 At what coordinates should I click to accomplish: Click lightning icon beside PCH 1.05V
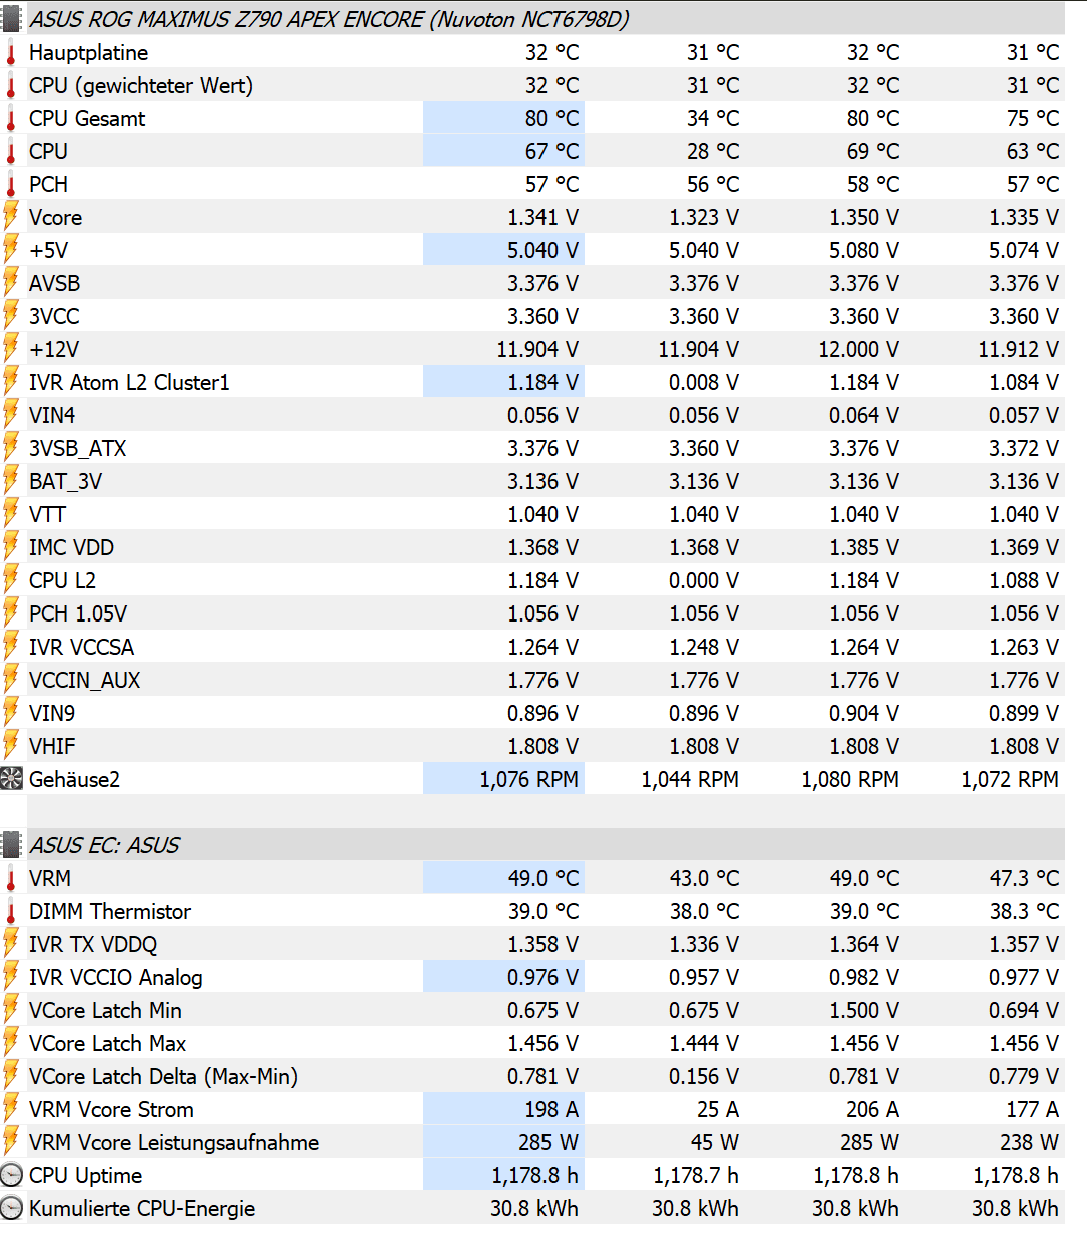[11, 613]
